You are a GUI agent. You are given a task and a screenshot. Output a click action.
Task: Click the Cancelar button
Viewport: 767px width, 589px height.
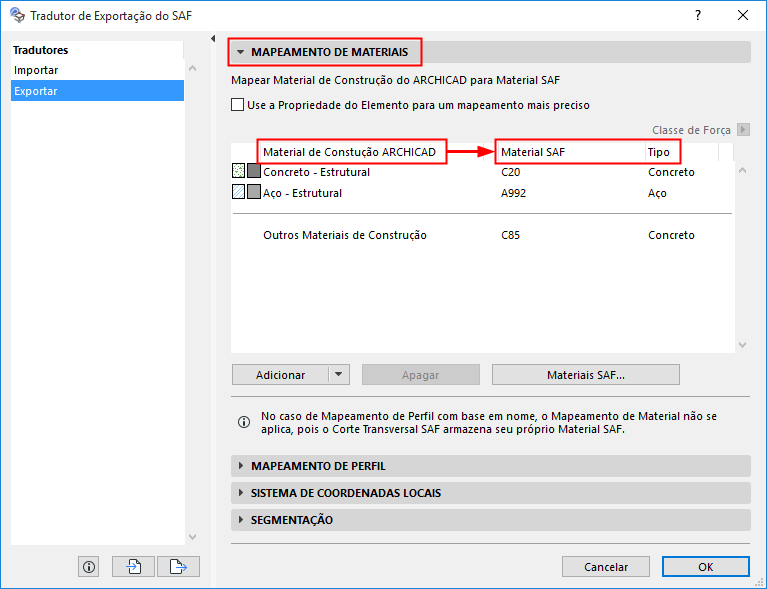coord(606,566)
